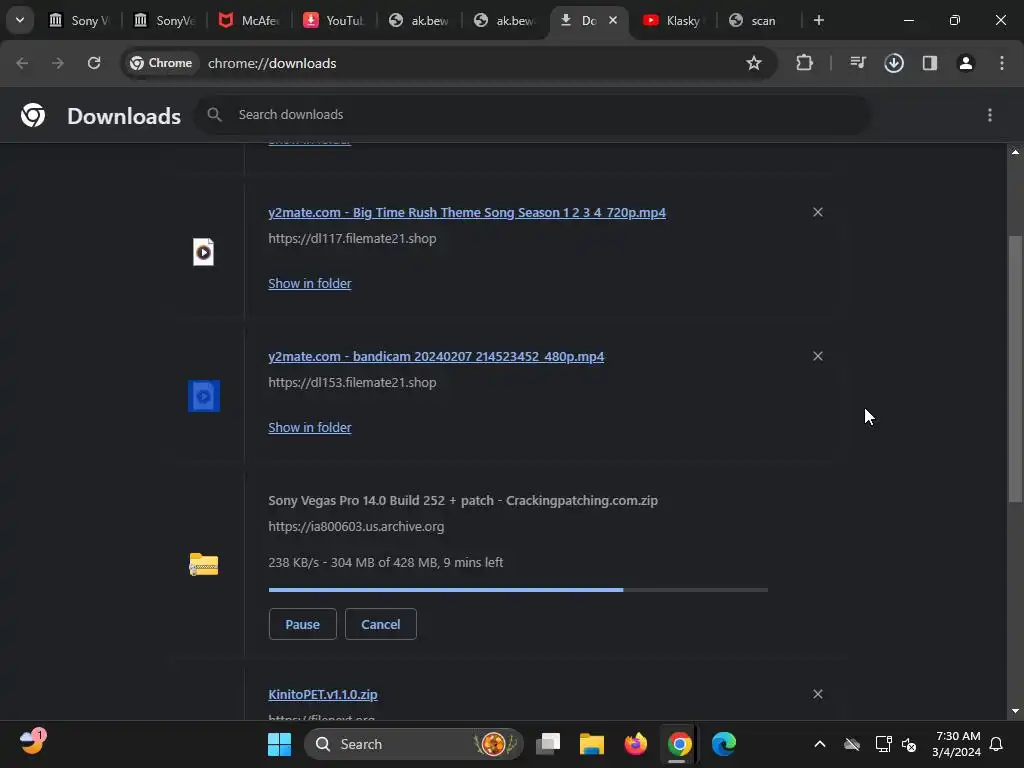Image resolution: width=1024 pixels, height=768 pixels.
Task: Click the OneDrive cloud tray icon
Action: click(852, 744)
